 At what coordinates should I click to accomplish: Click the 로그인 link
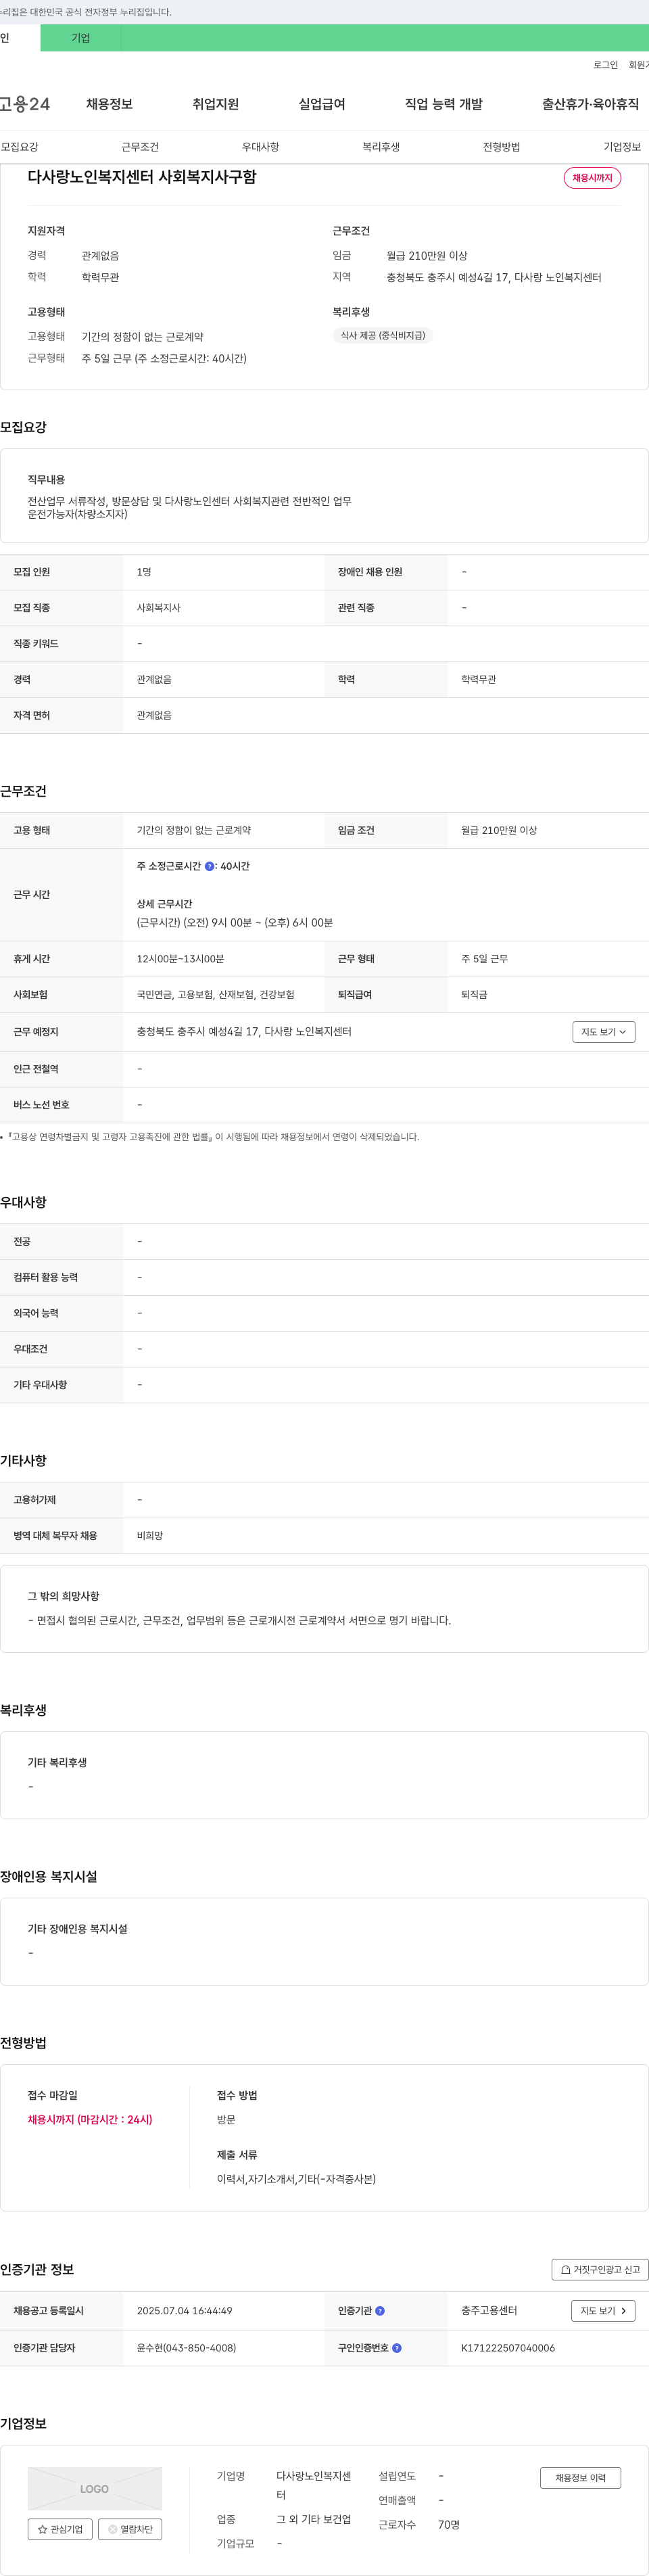(605, 65)
